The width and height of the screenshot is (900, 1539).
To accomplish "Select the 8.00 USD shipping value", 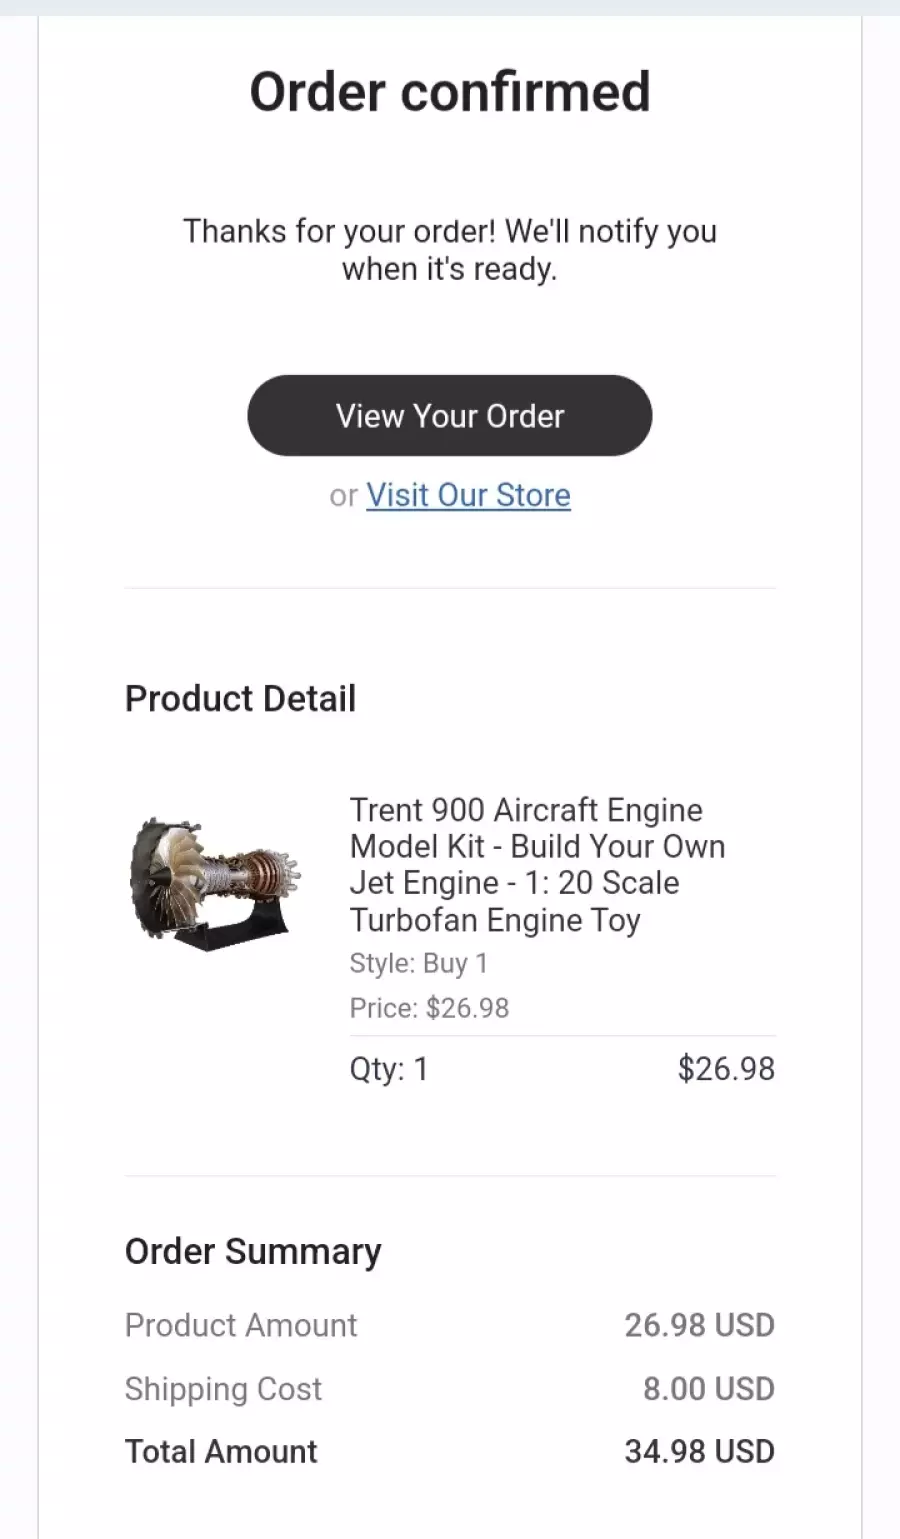I will coord(709,1389).
